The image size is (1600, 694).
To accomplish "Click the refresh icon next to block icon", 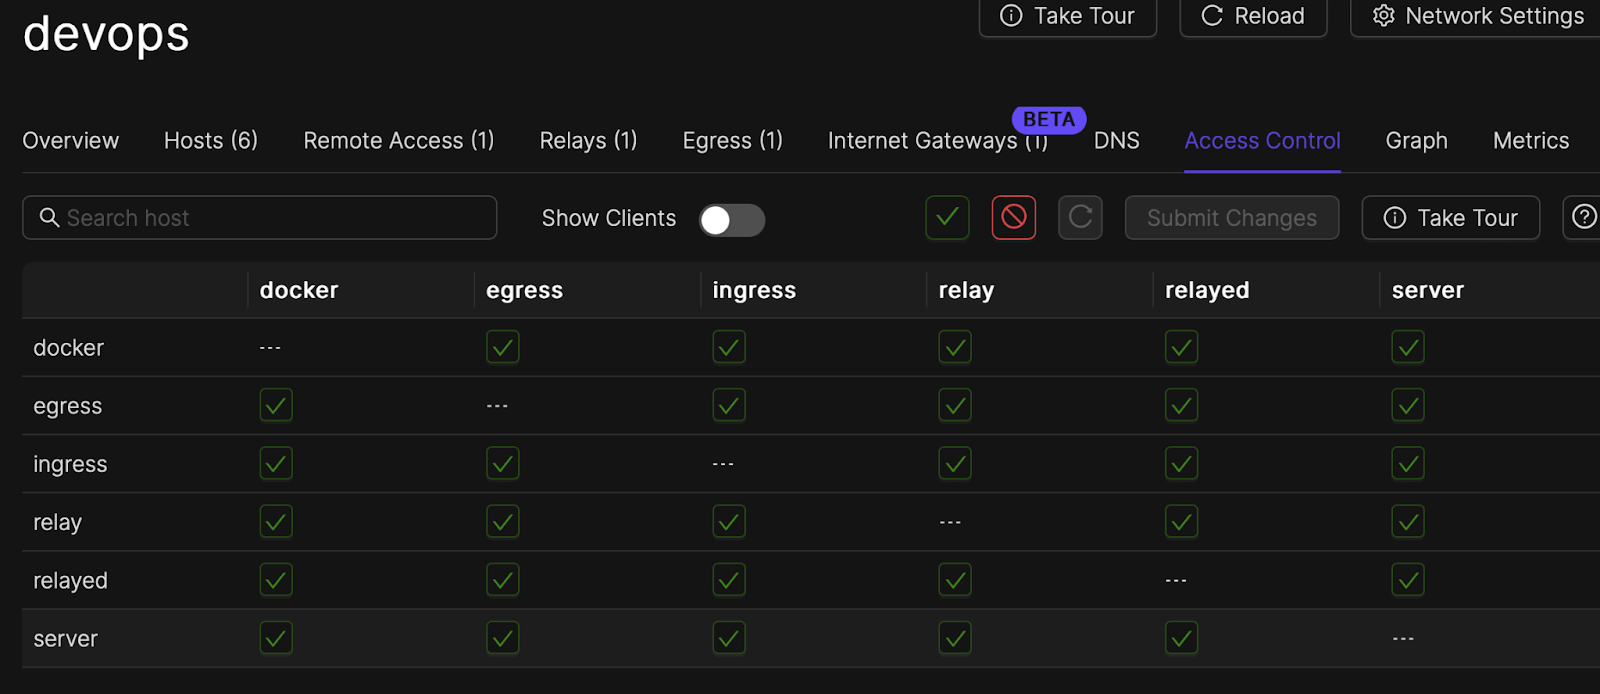I will coord(1080,217).
